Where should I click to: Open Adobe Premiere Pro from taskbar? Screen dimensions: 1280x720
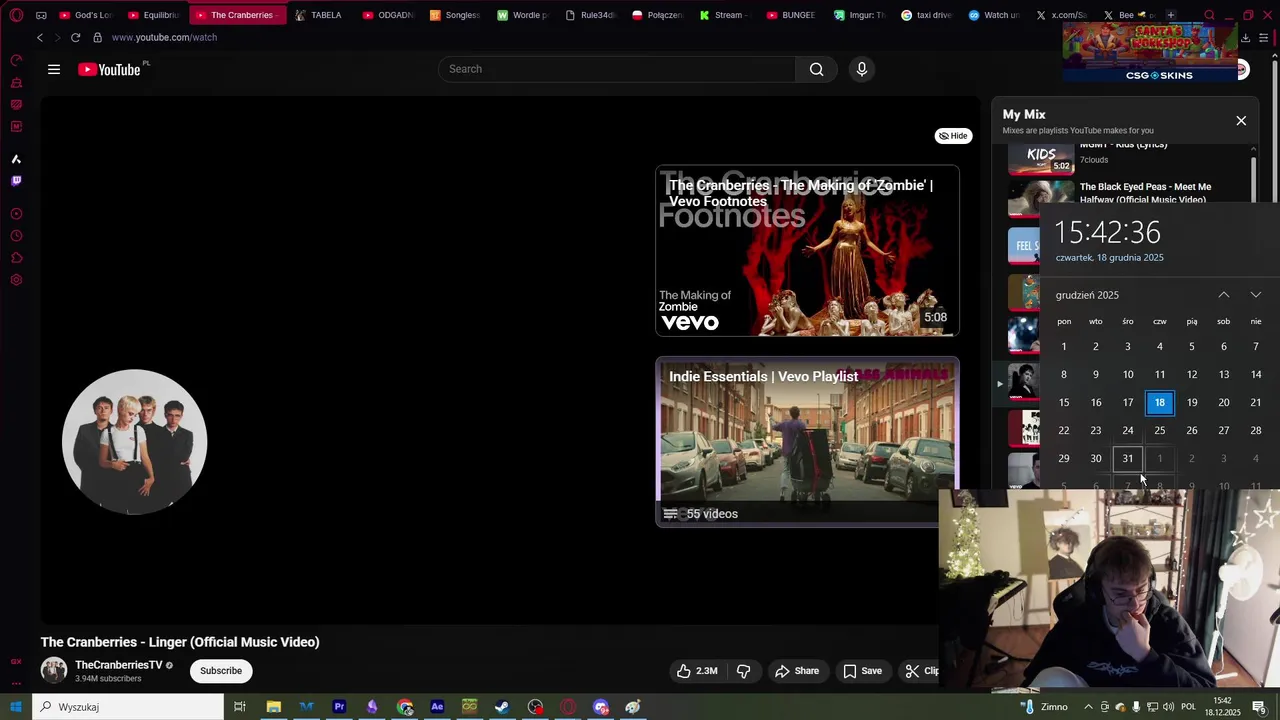(339, 707)
